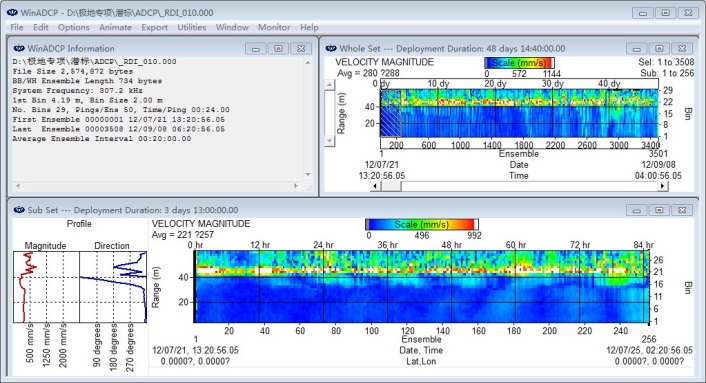Viewport: 706px width, 383px height.
Task: Open the Window menu
Action: coord(232,27)
